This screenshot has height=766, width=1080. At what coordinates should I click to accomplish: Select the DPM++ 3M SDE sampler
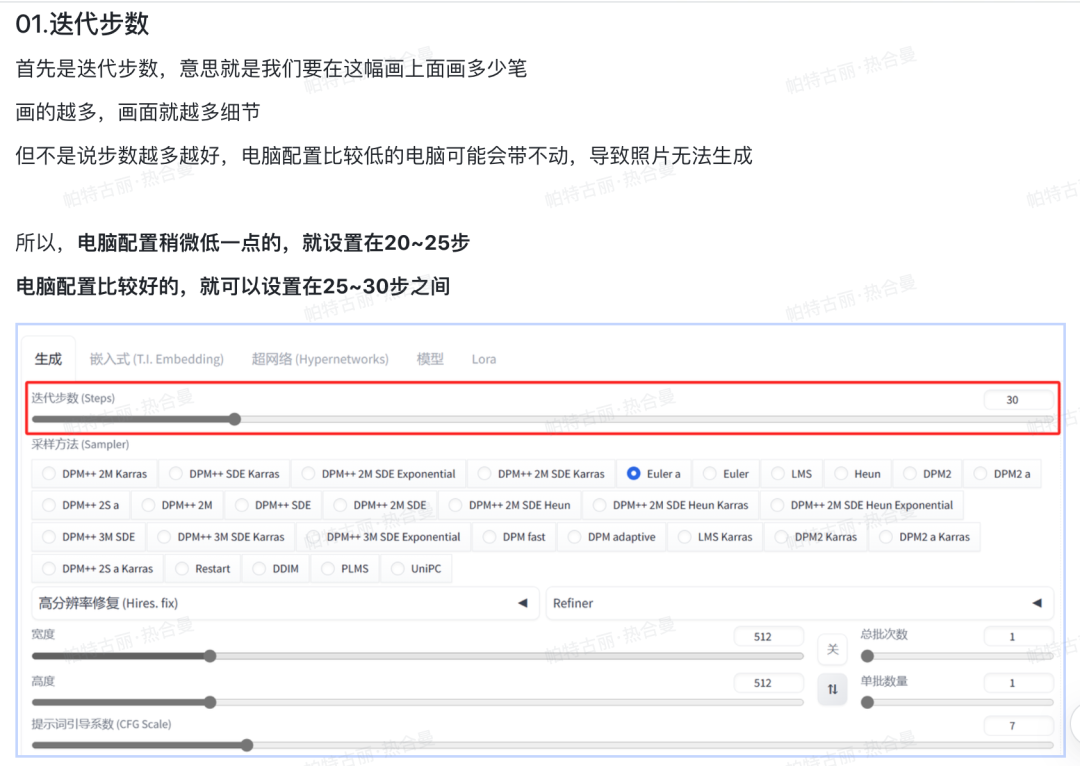pyautogui.click(x=89, y=537)
